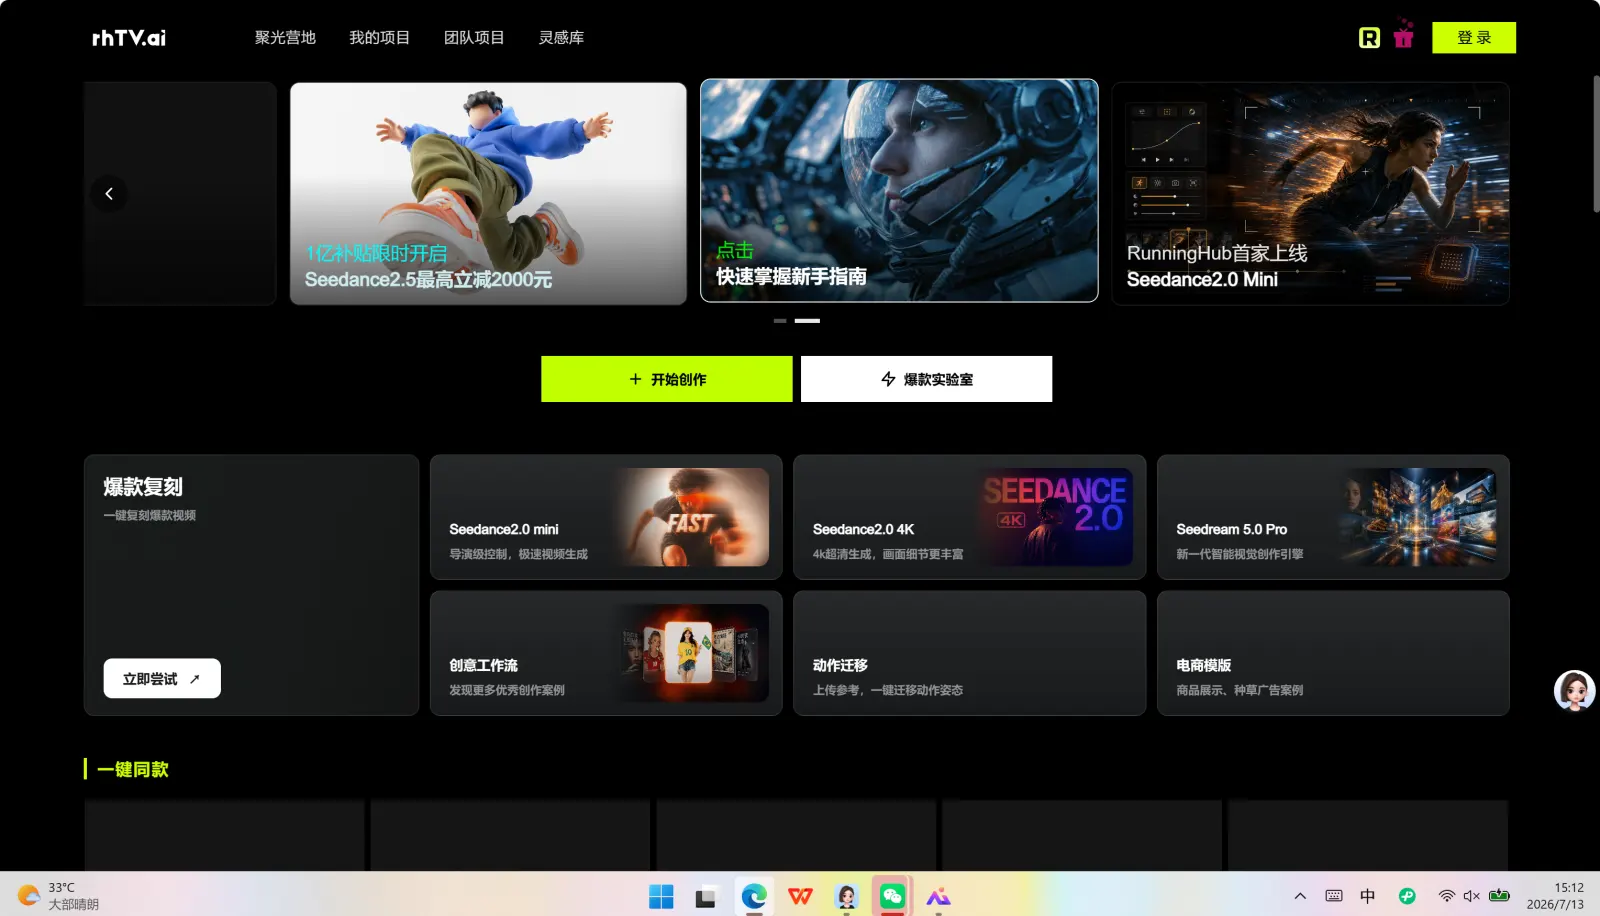
Task: Click the muted volume tray icon
Action: click(x=1472, y=896)
